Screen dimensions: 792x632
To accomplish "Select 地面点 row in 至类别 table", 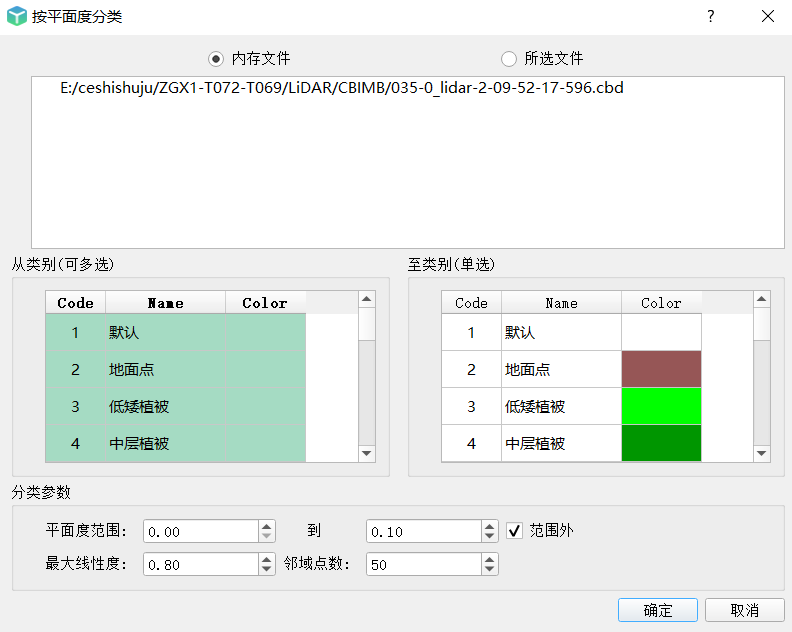I will tap(572, 369).
